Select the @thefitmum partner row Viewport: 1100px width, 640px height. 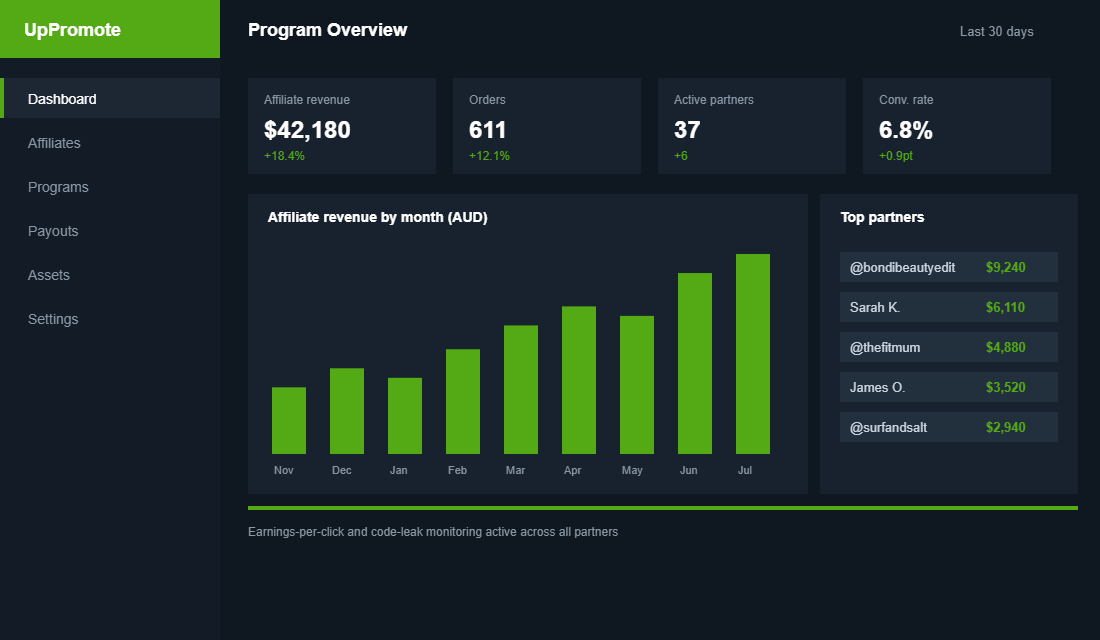tap(948, 347)
